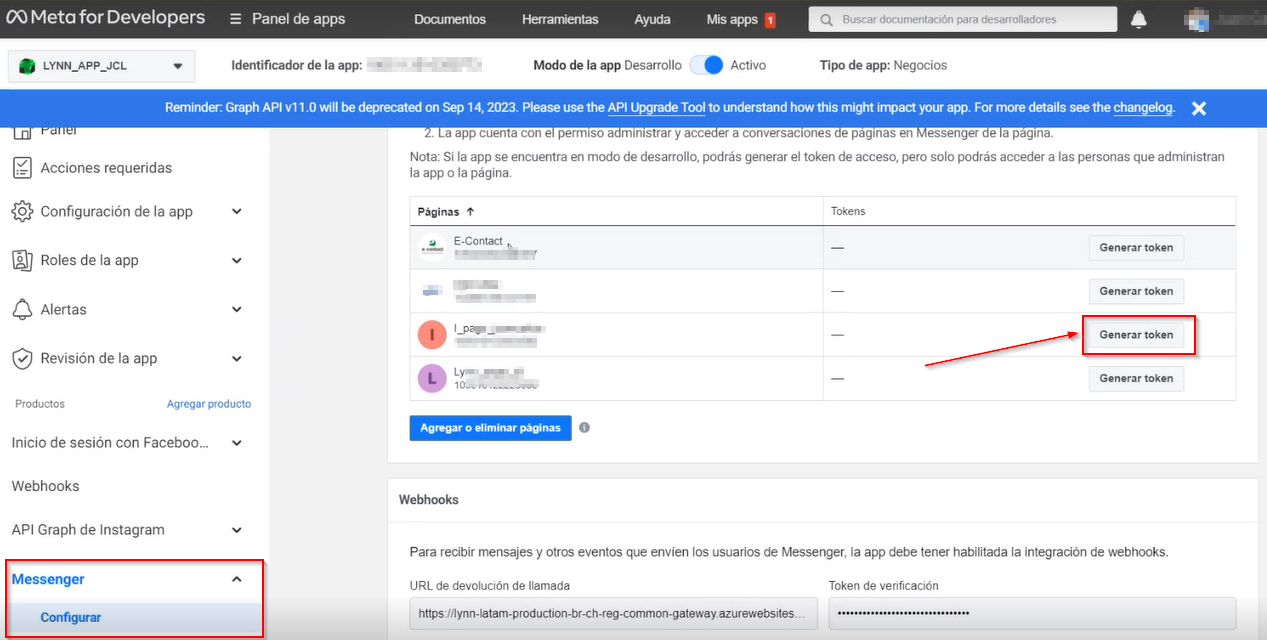Expand the Revisión de la app section
This screenshot has width=1267, height=640.
pyautogui.click(x=237, y=358)
